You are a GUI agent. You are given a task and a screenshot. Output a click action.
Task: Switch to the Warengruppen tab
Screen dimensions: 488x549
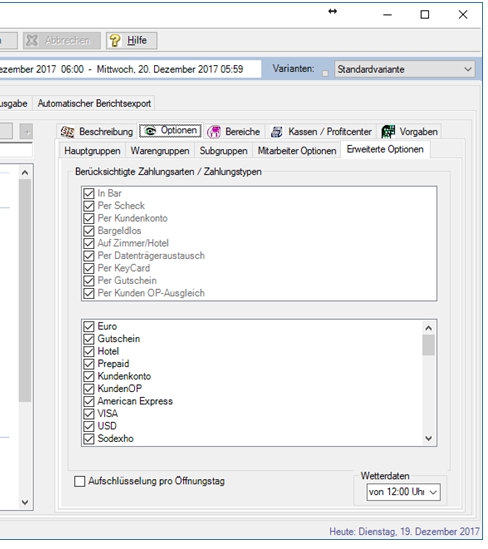[x=160, y=151]
